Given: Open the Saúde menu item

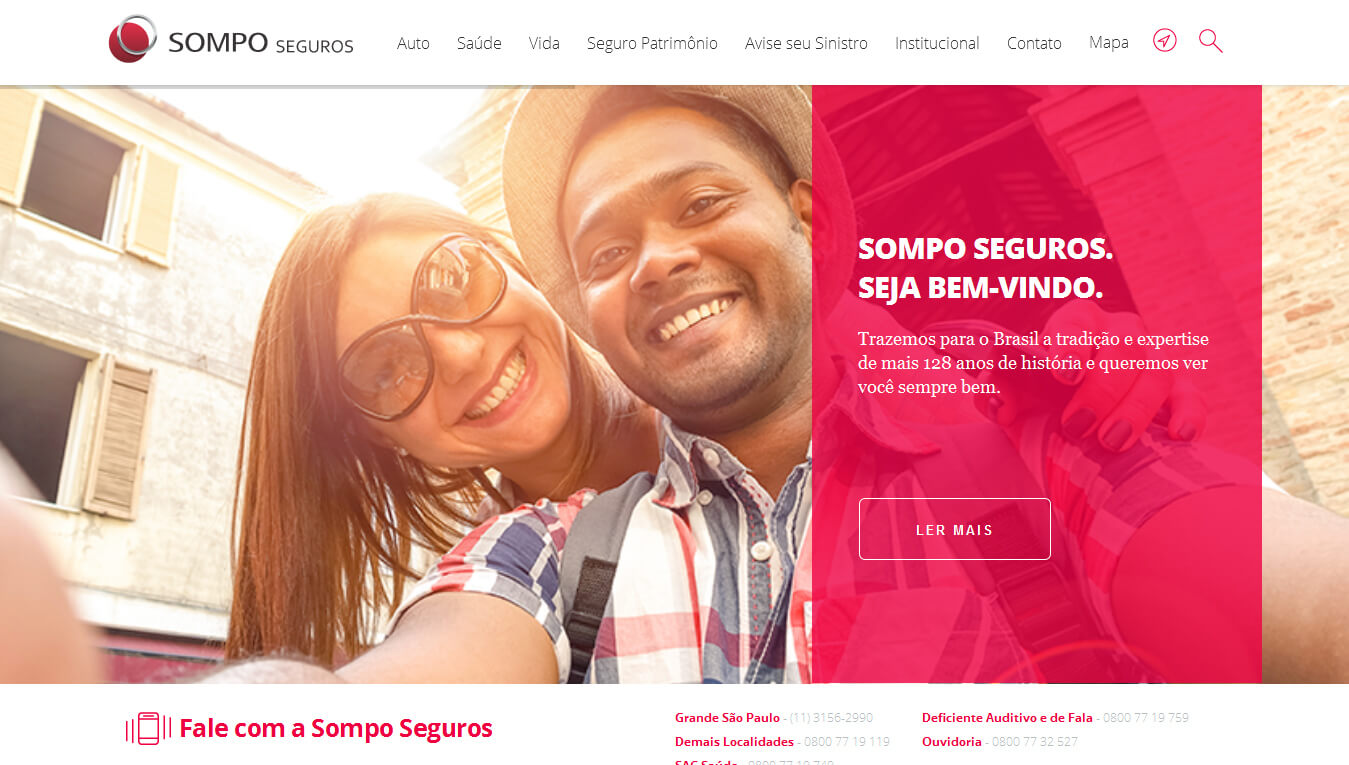Looking at the screenshot, I should (479, 43).
